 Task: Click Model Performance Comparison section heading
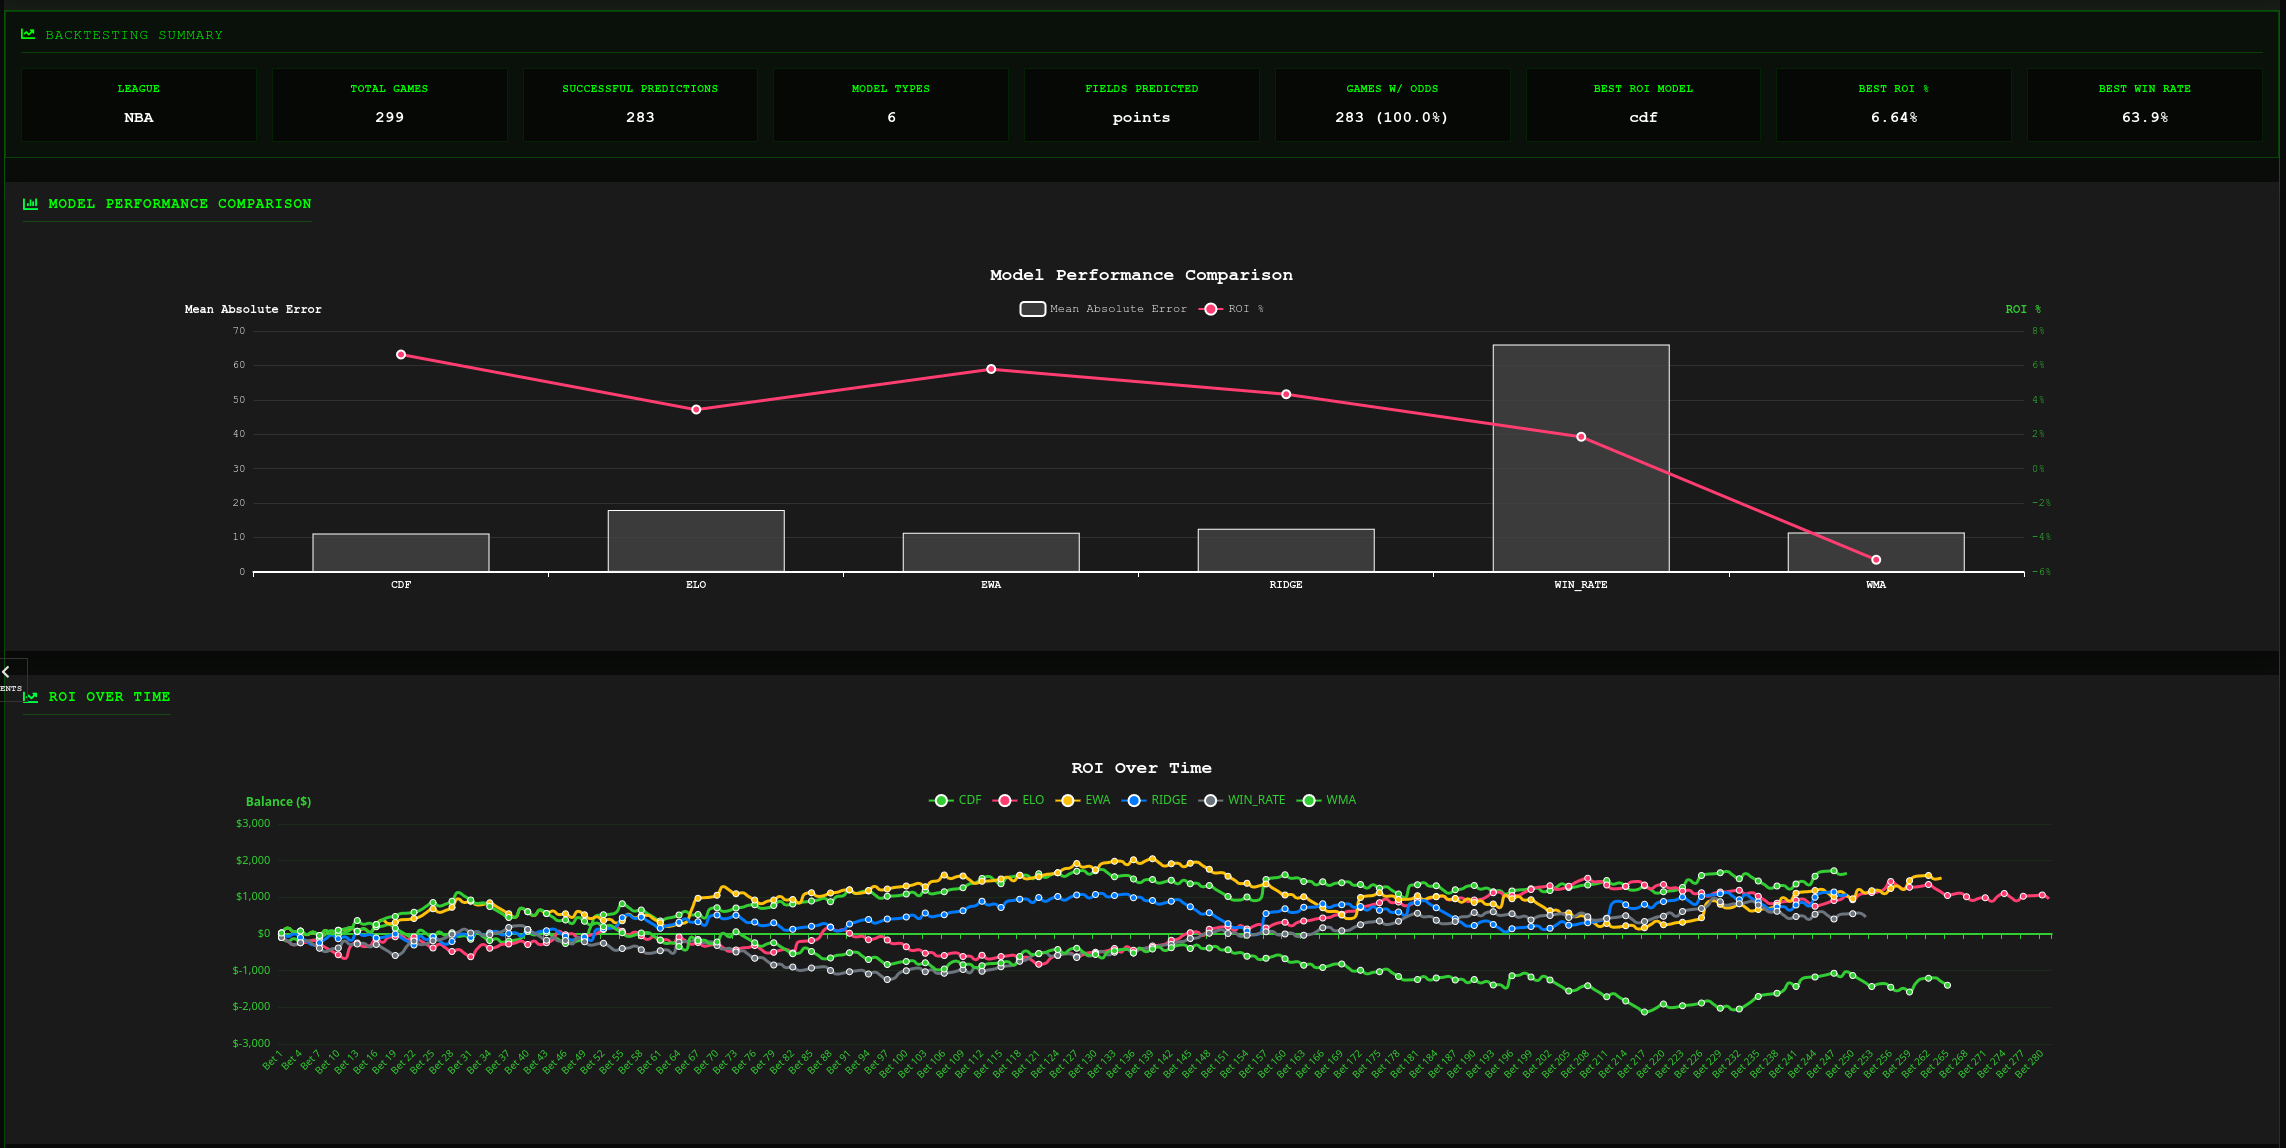[x=180, y=204]
